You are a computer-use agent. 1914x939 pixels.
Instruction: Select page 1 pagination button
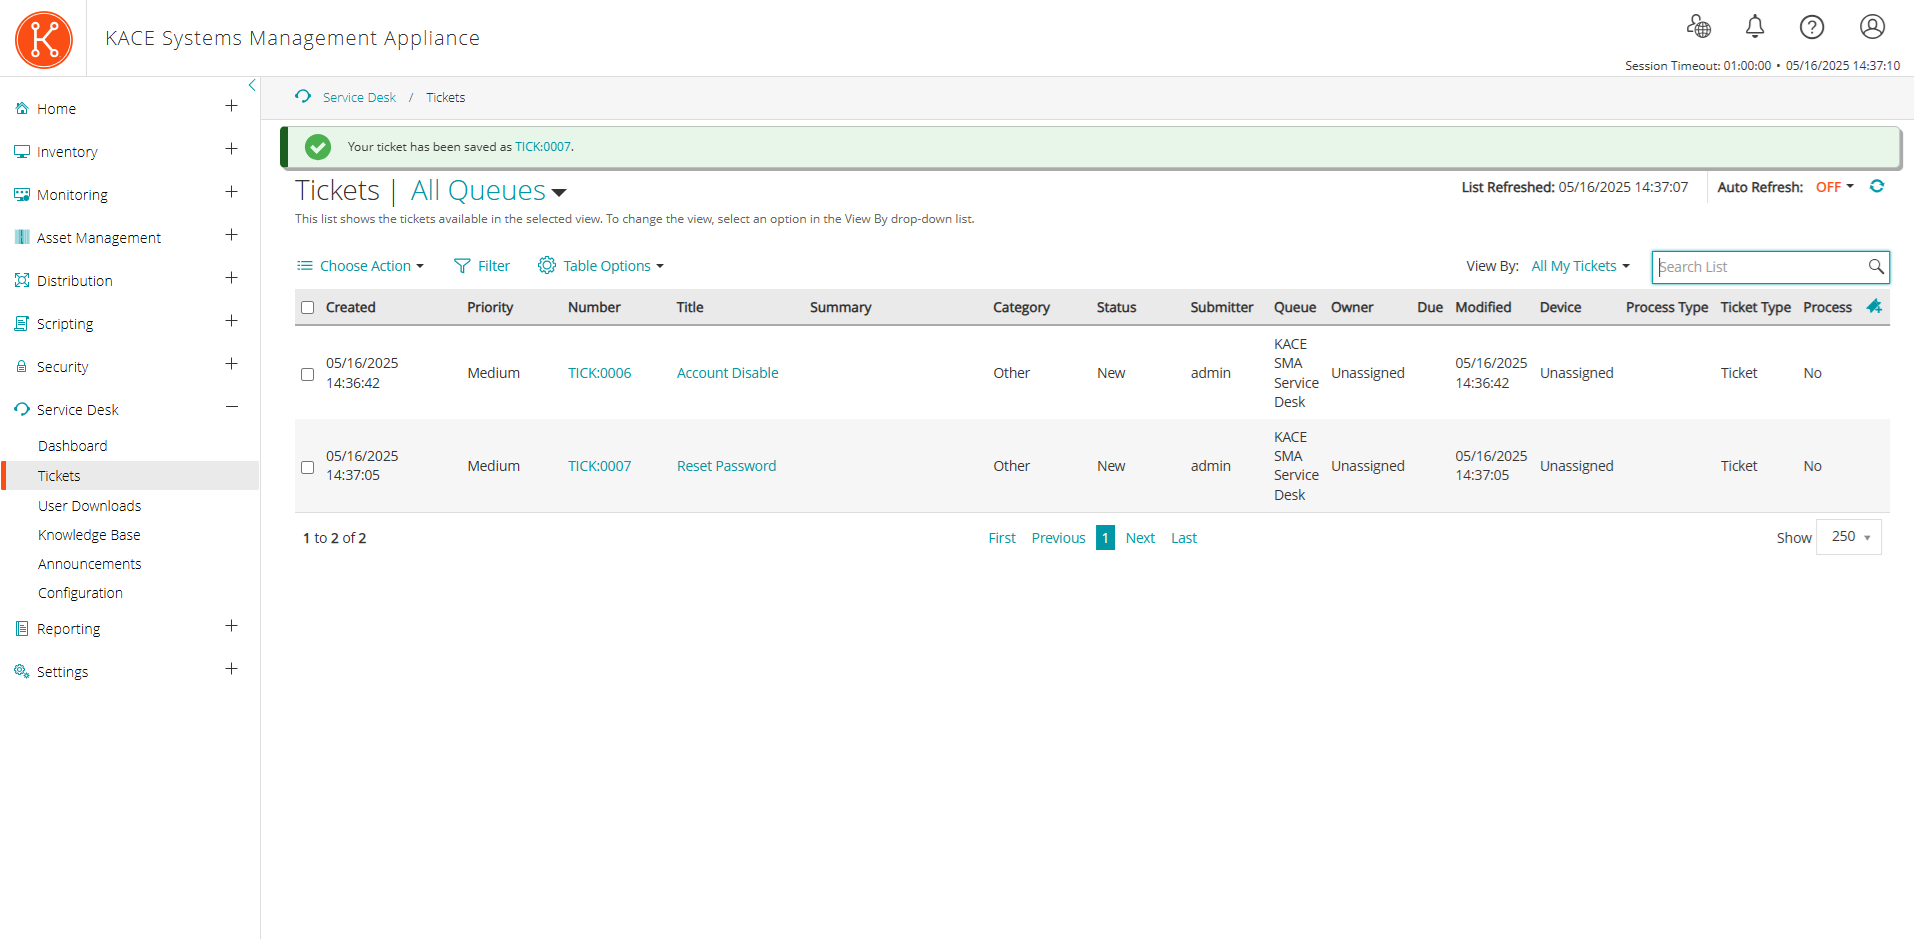[x=1105, y=538]
